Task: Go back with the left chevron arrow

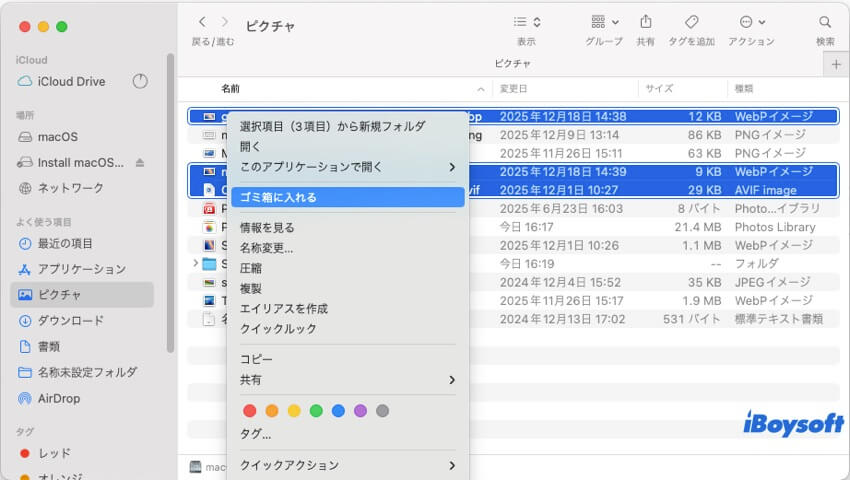Action: (x=202, y=22)
